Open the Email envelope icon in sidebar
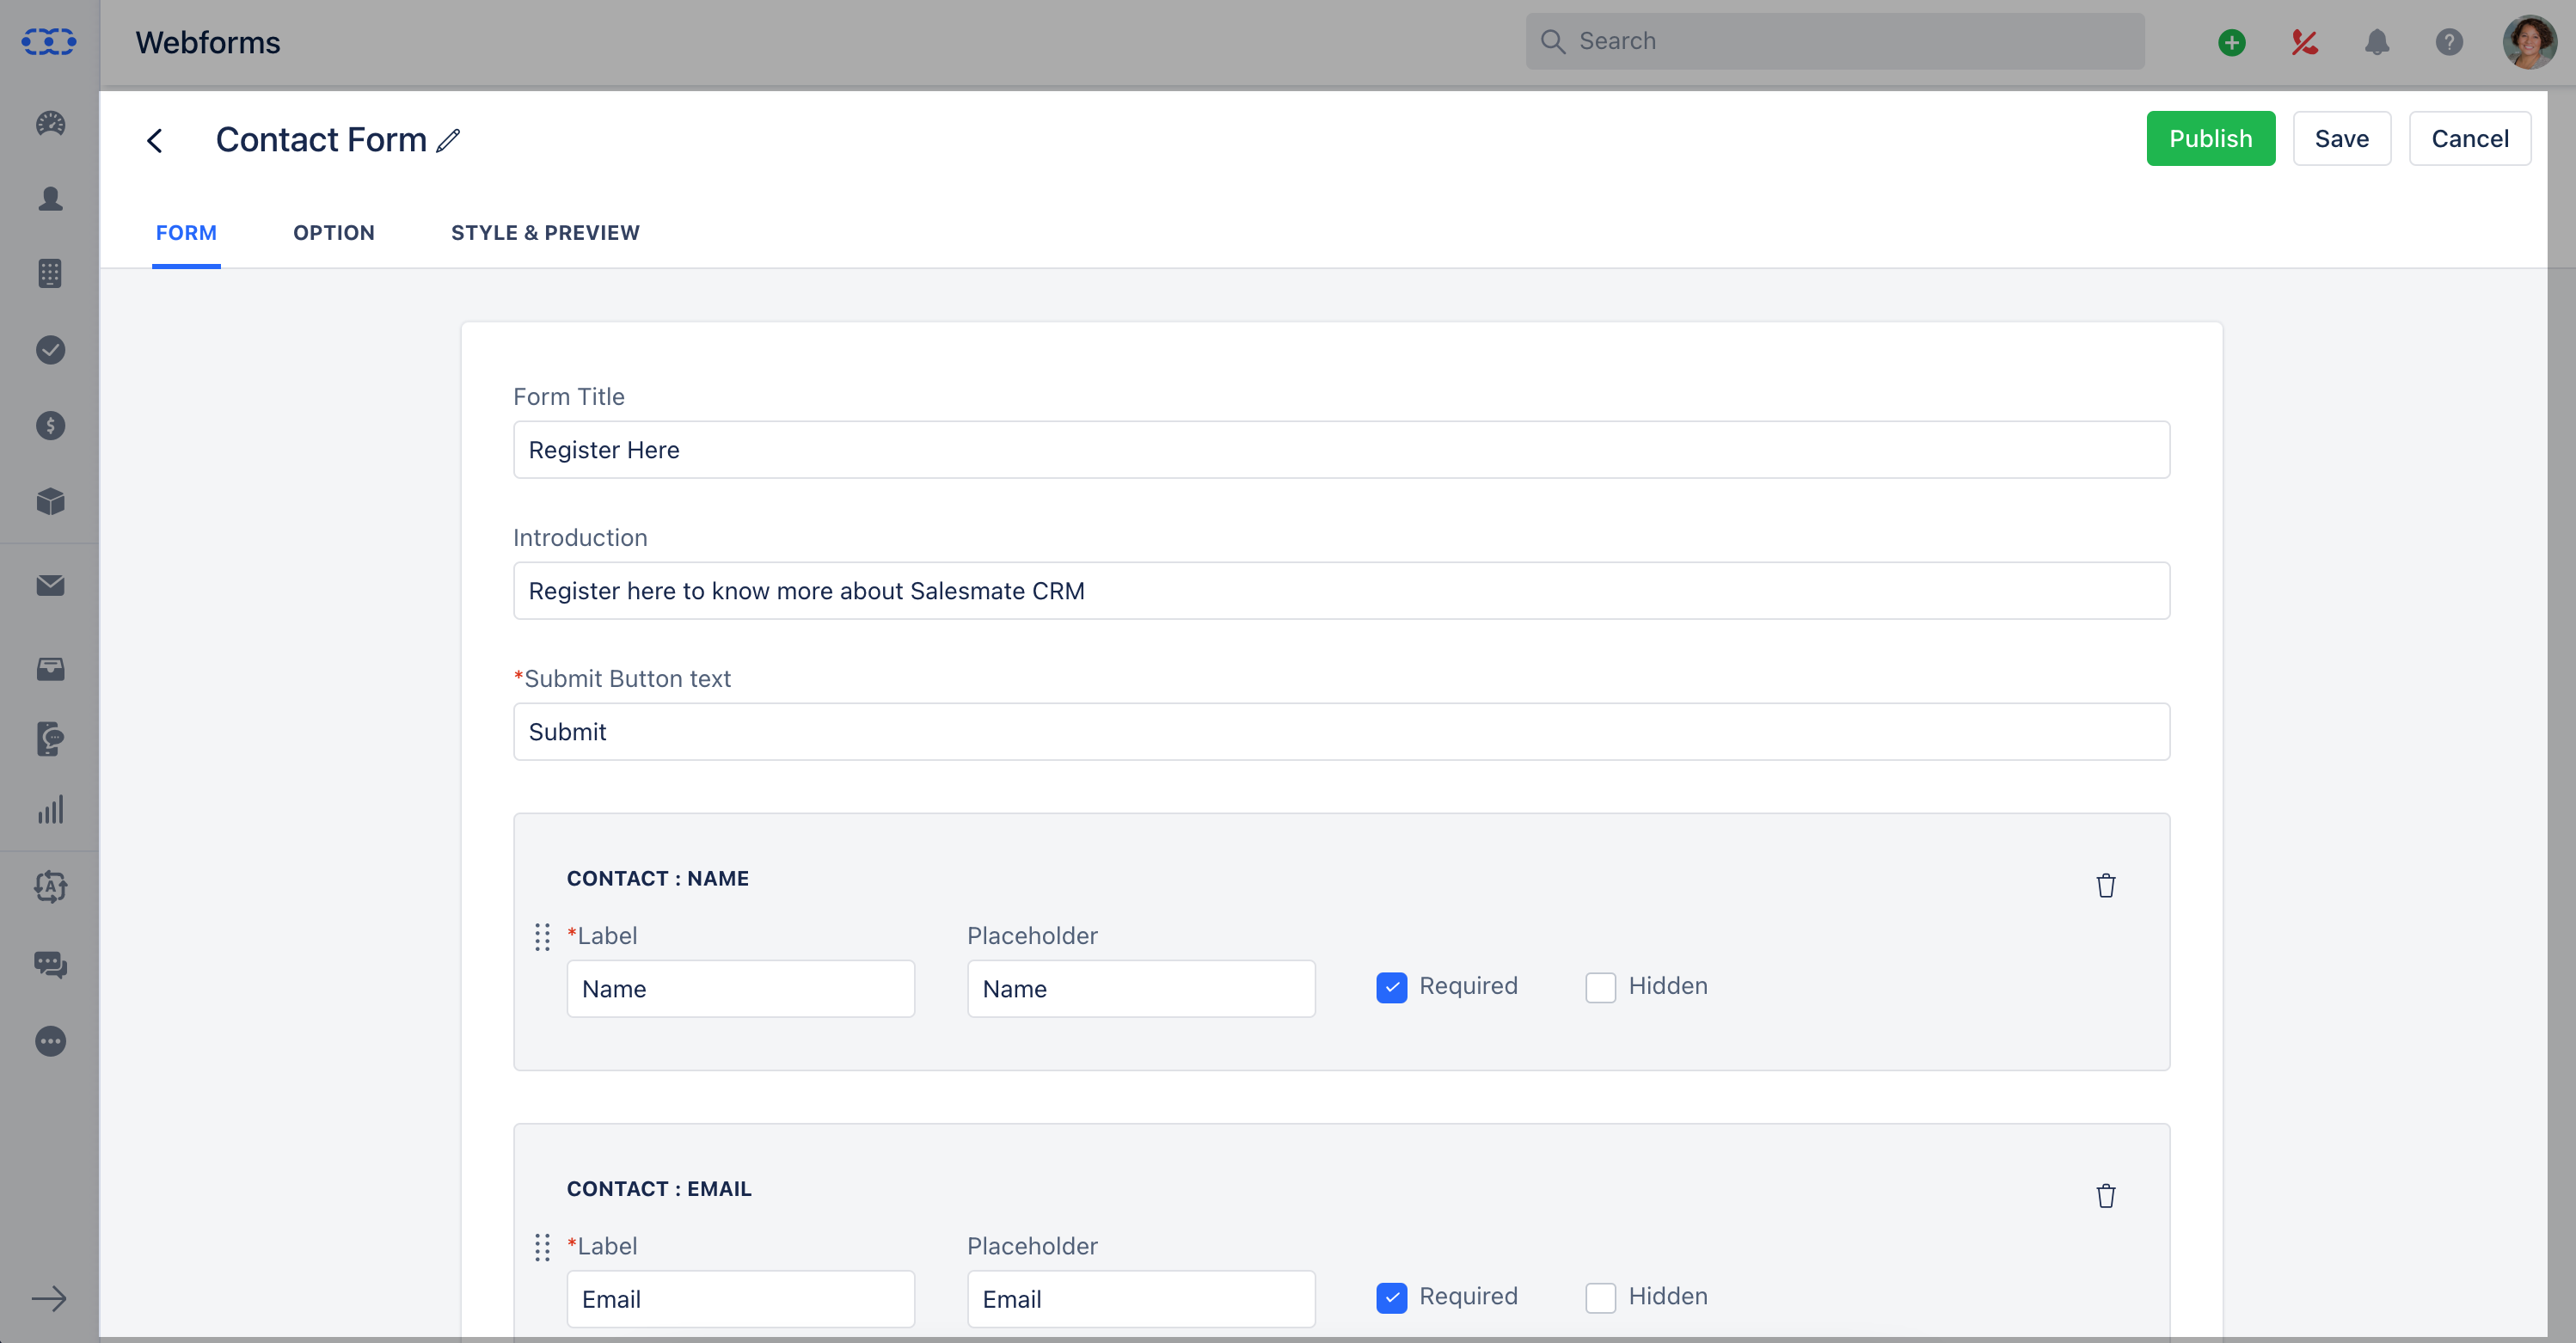The height and width of the screenshot is (1343, 2576). (x=50, y=585)
